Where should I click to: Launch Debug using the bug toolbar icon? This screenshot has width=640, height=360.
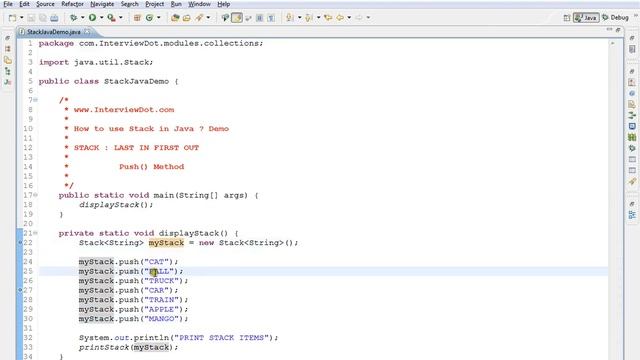(x=73, y=18)
